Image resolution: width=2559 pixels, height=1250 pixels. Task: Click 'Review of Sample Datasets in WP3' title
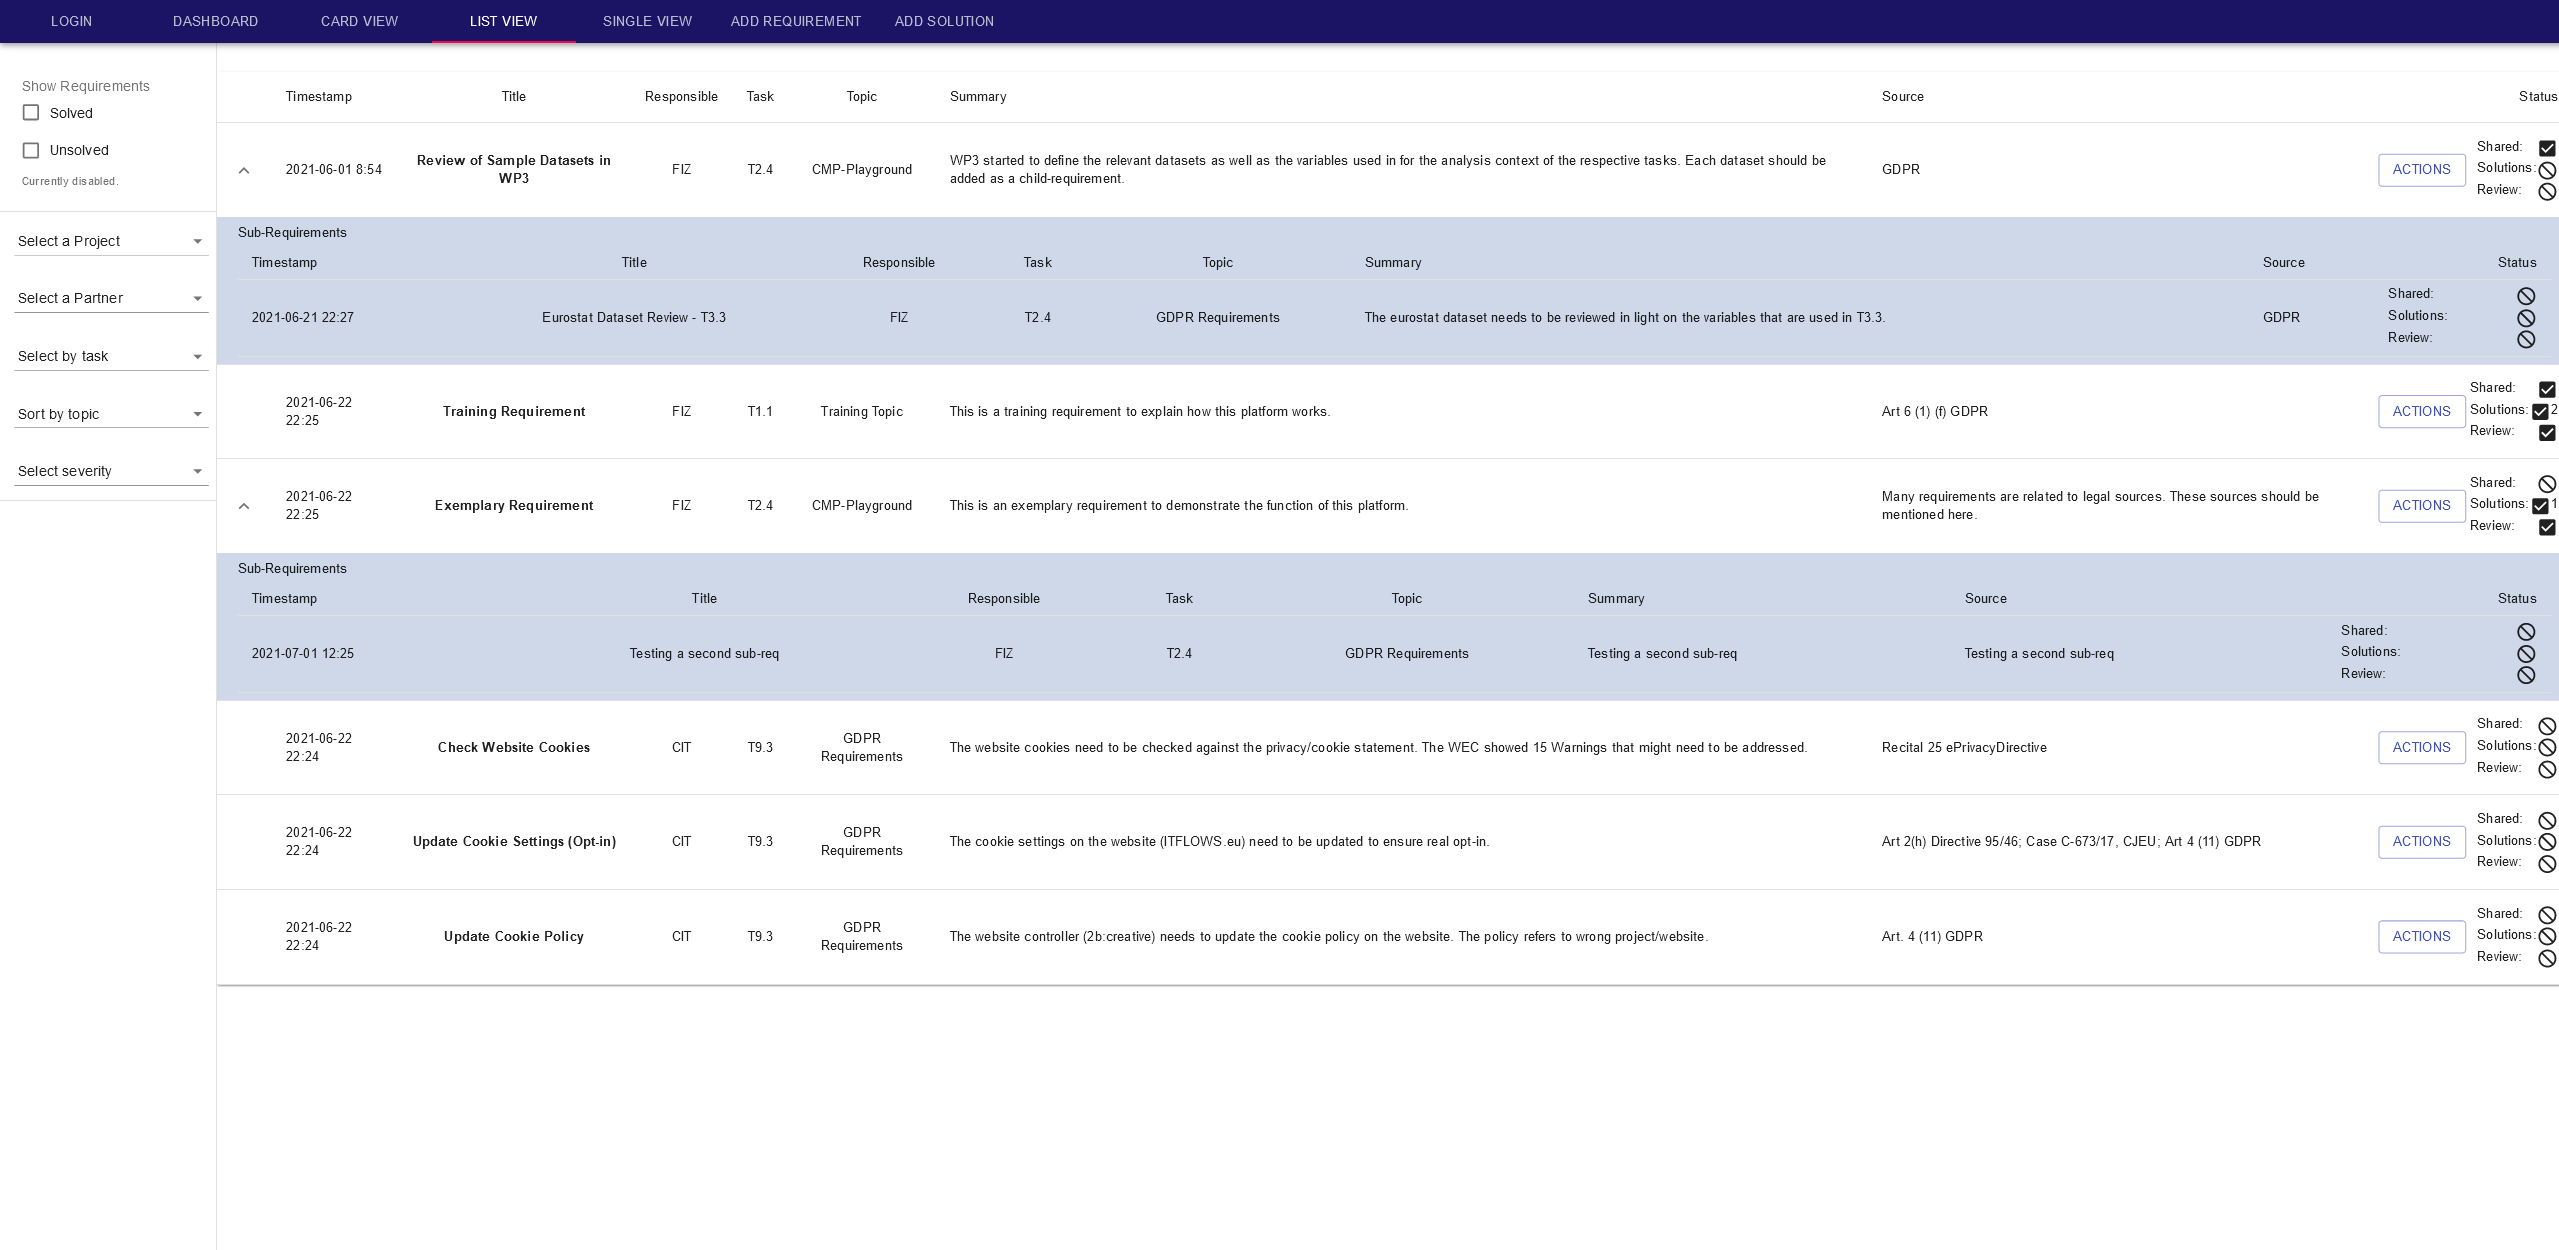514,170
